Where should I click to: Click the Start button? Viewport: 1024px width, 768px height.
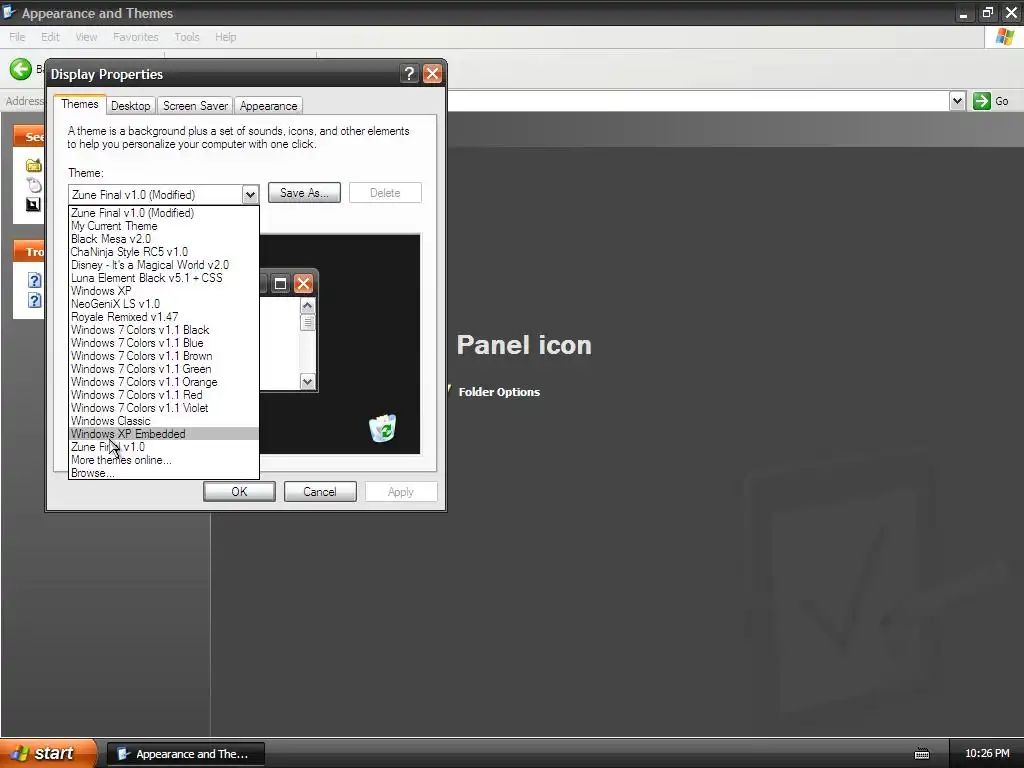[46, 753]
